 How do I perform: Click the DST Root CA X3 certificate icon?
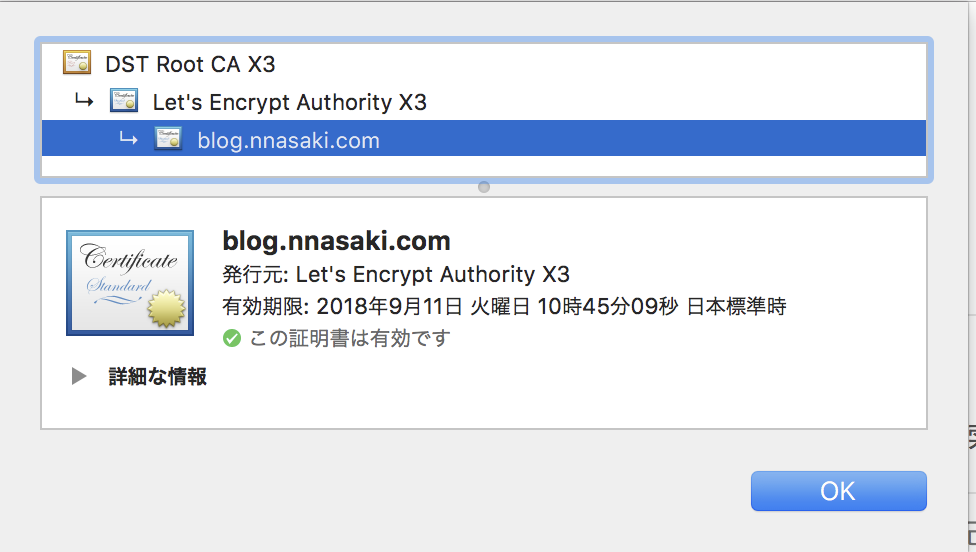[x=77, y=63]
